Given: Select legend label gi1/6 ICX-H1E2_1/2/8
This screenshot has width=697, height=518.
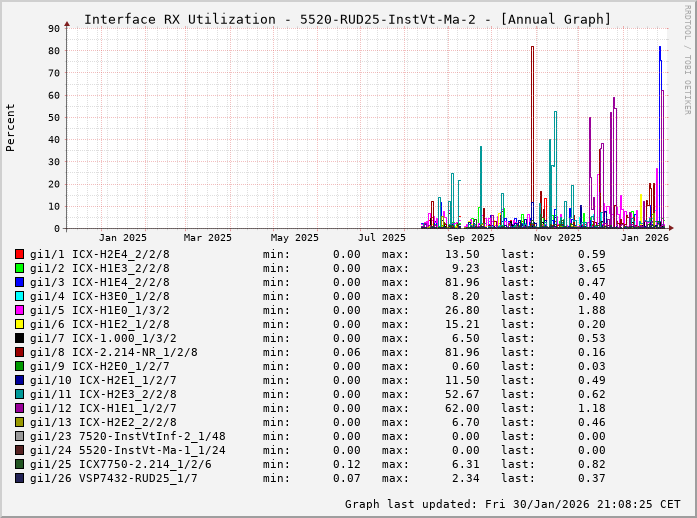Looking at the screenshot, I should point(100,324).
